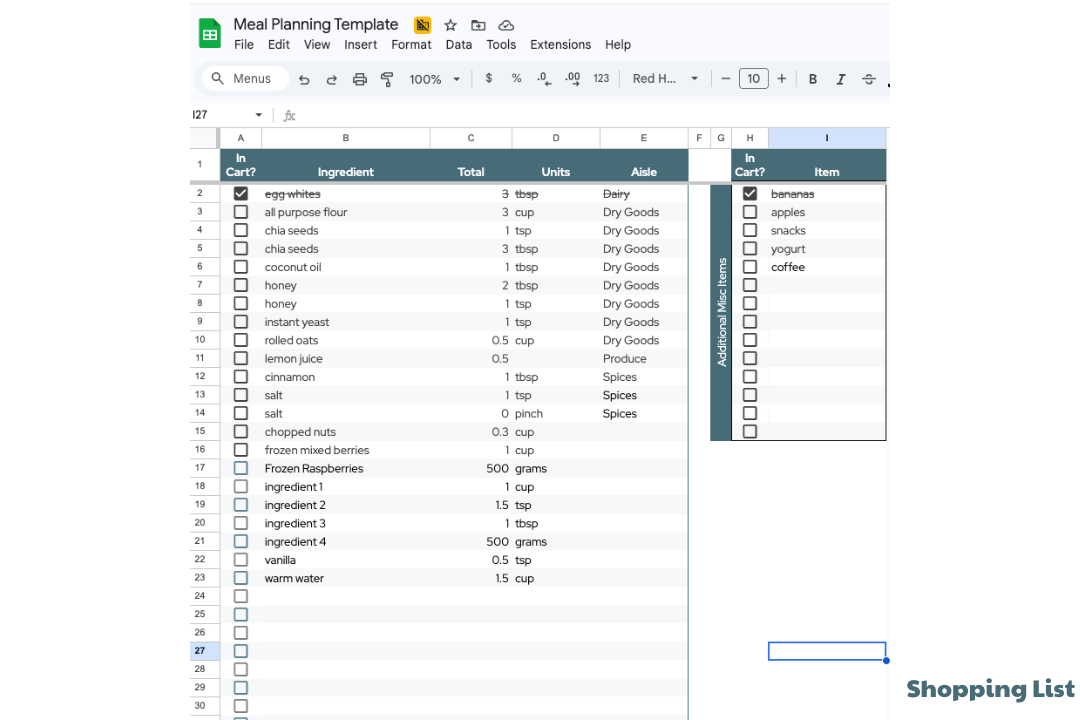This screenshot has height=720, width=1080.
Task: Check the instant yeast checkbox
Action: click(x=240, y=322)
